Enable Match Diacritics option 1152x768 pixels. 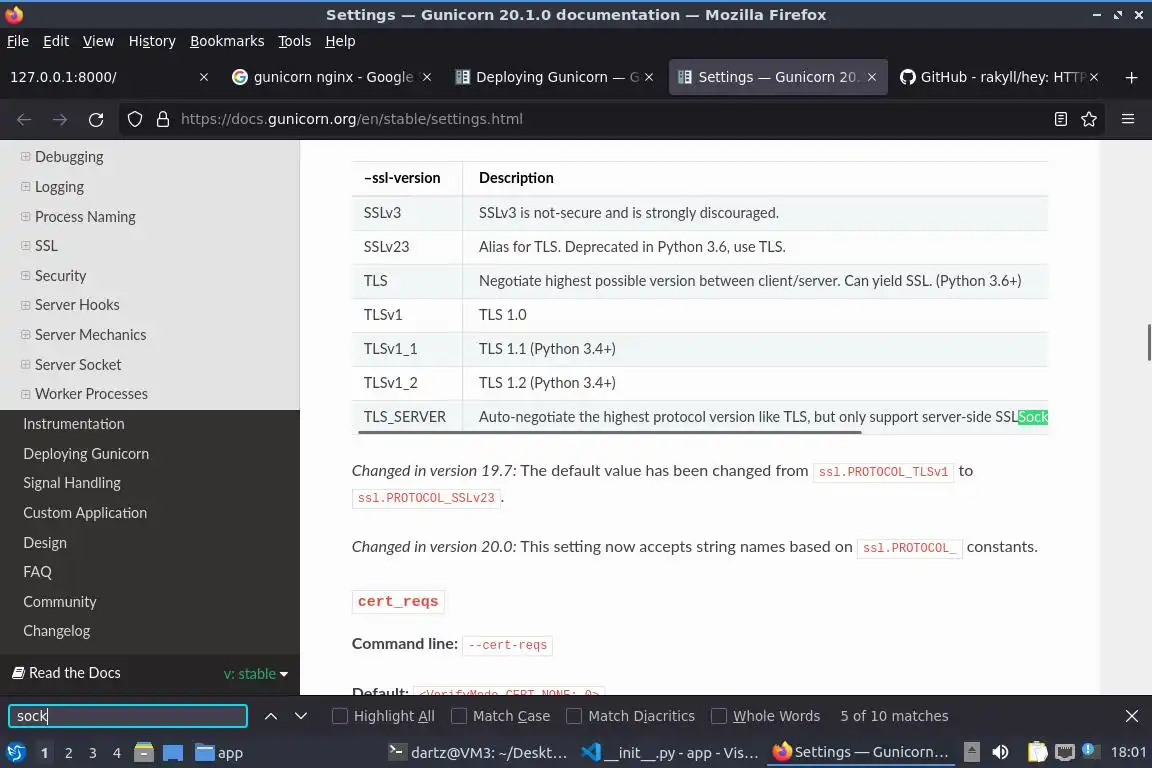630,716
